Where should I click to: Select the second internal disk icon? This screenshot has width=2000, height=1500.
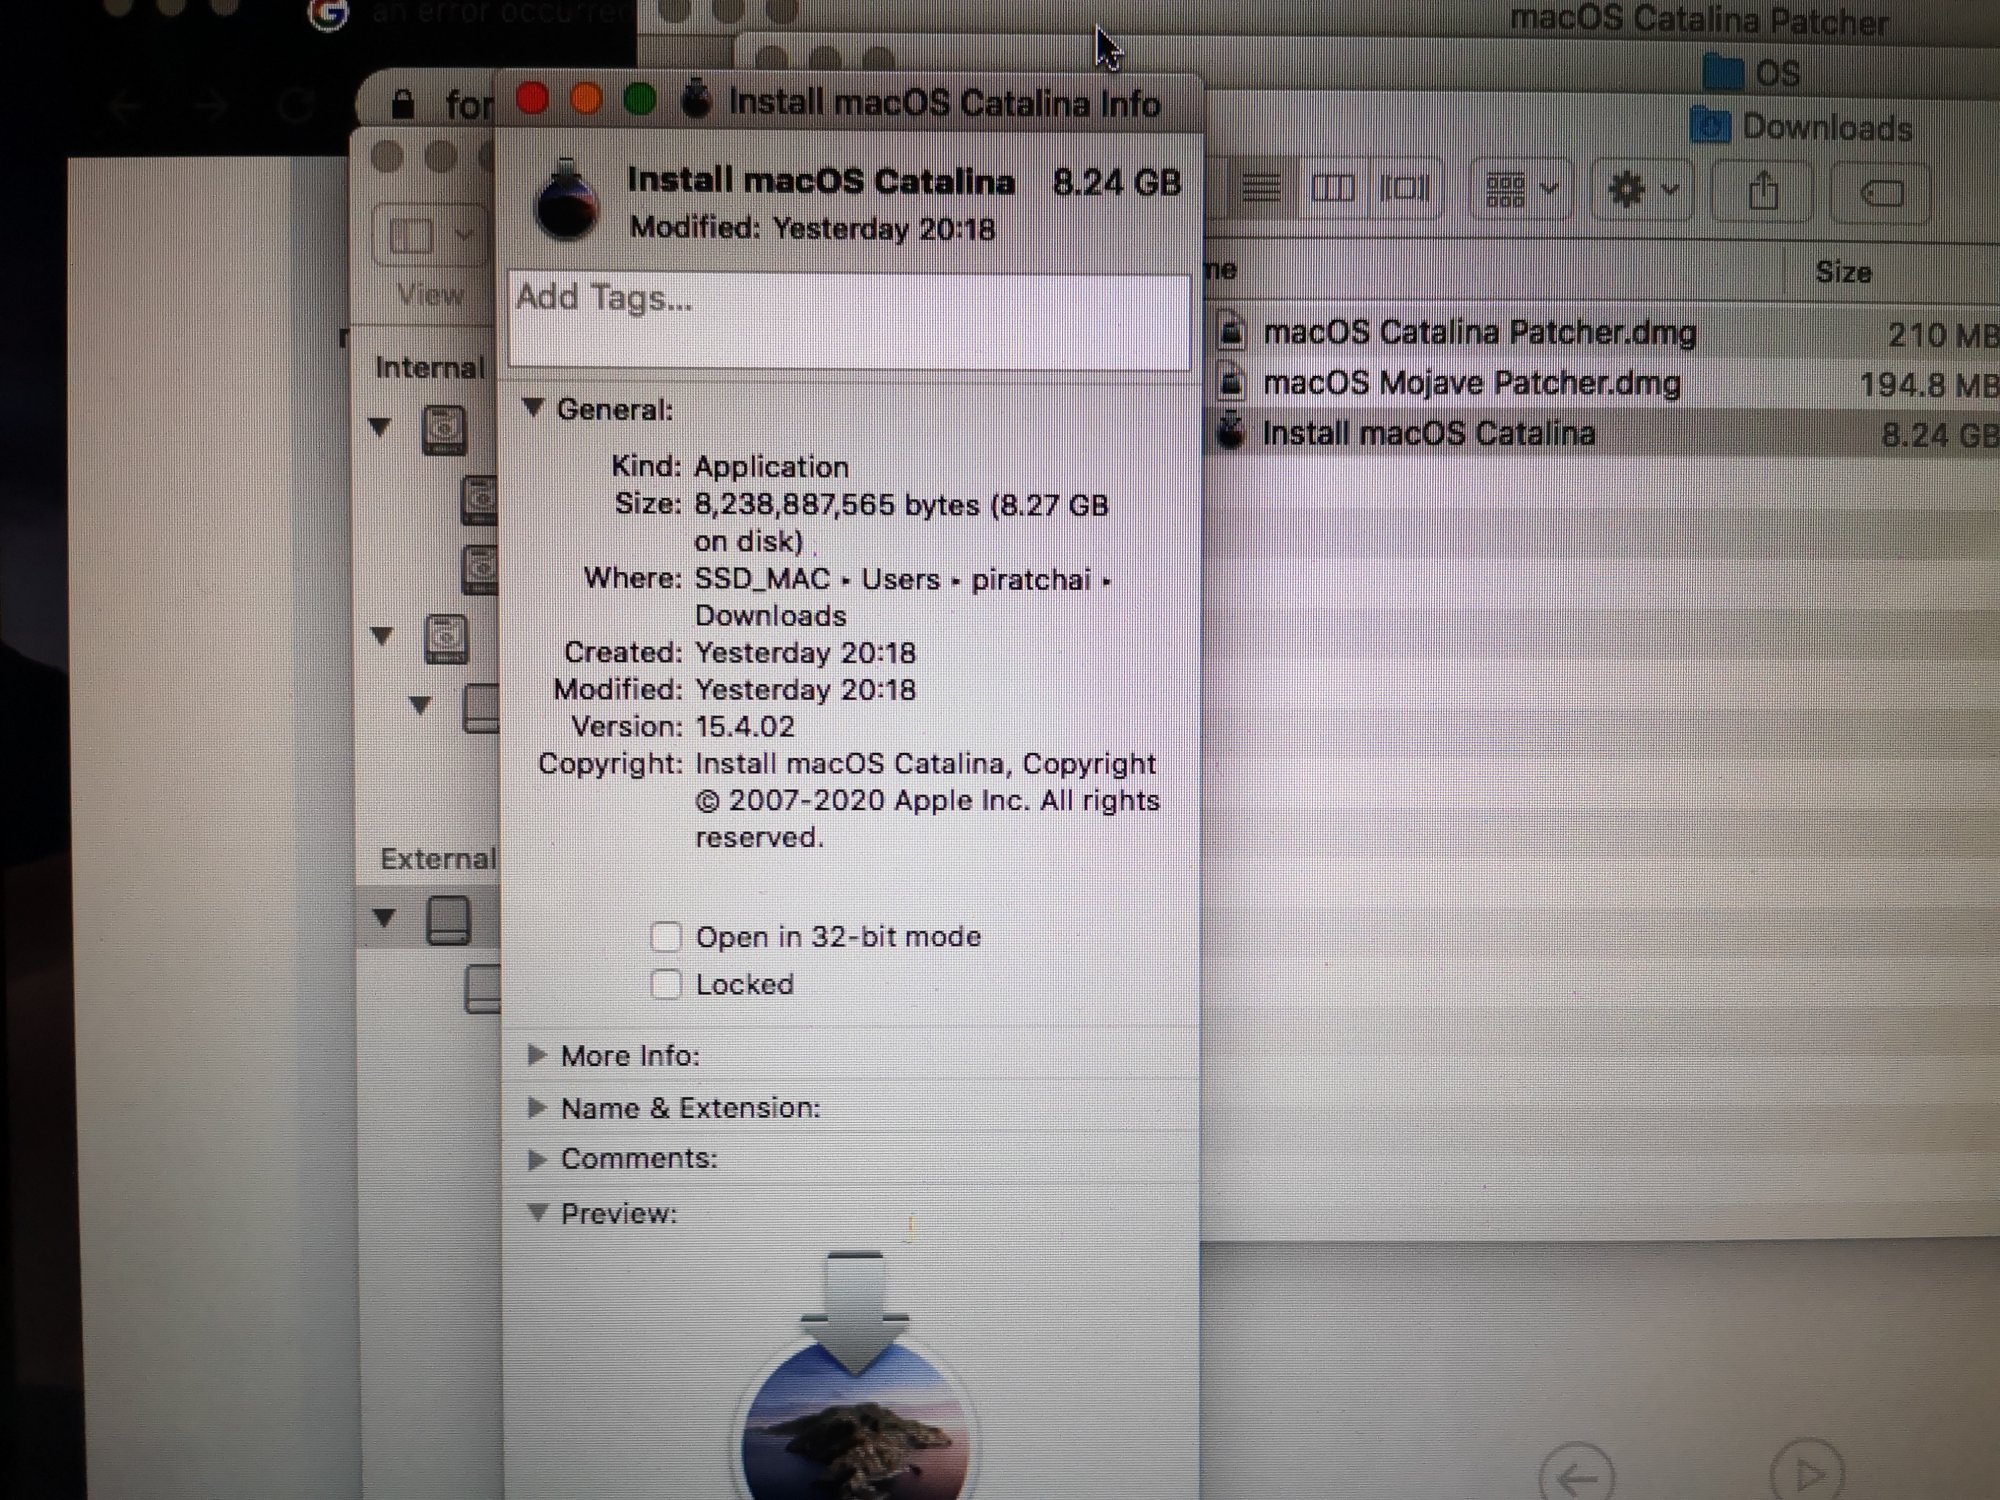(446, 639)
